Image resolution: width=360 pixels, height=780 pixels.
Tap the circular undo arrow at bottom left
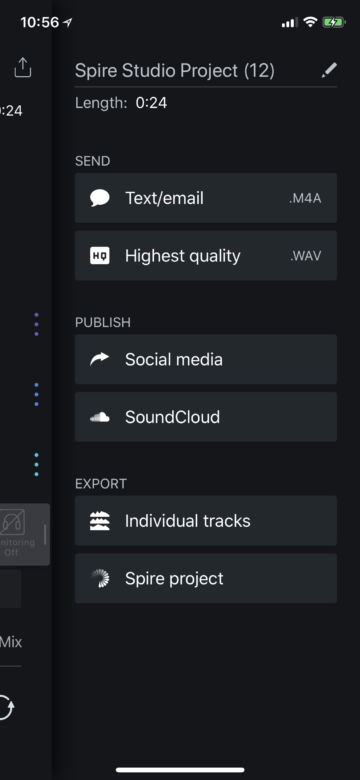[6, 707]
